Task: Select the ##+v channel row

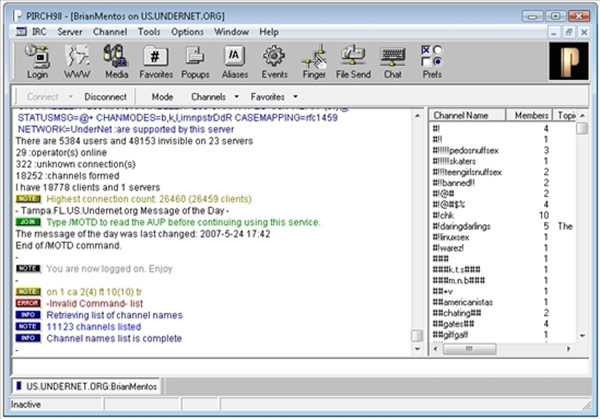Action: tap(502, 291)
